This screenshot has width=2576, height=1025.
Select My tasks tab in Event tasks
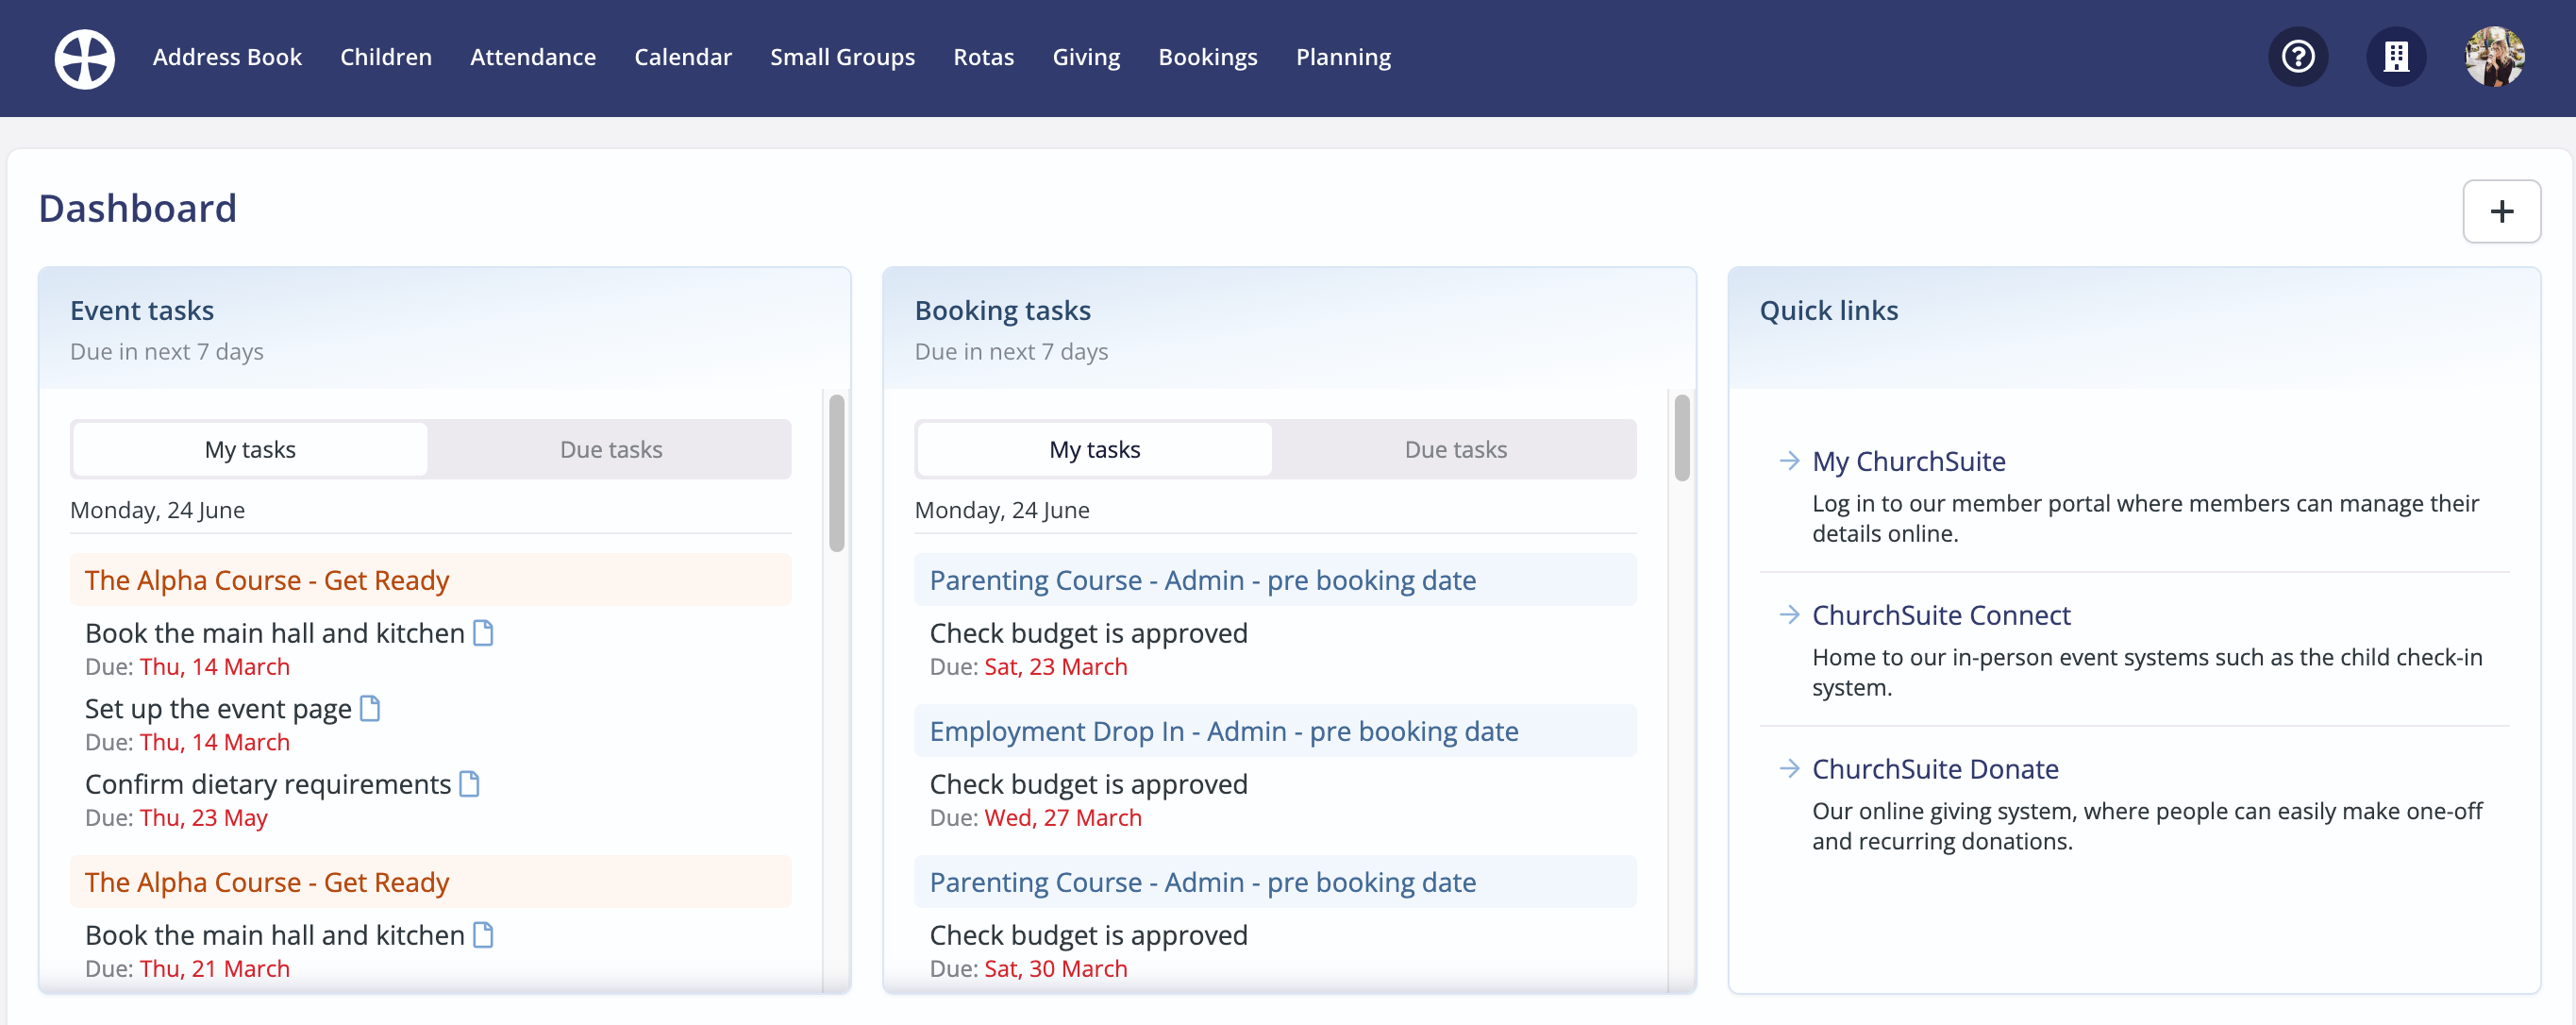[x=250, y=449]
